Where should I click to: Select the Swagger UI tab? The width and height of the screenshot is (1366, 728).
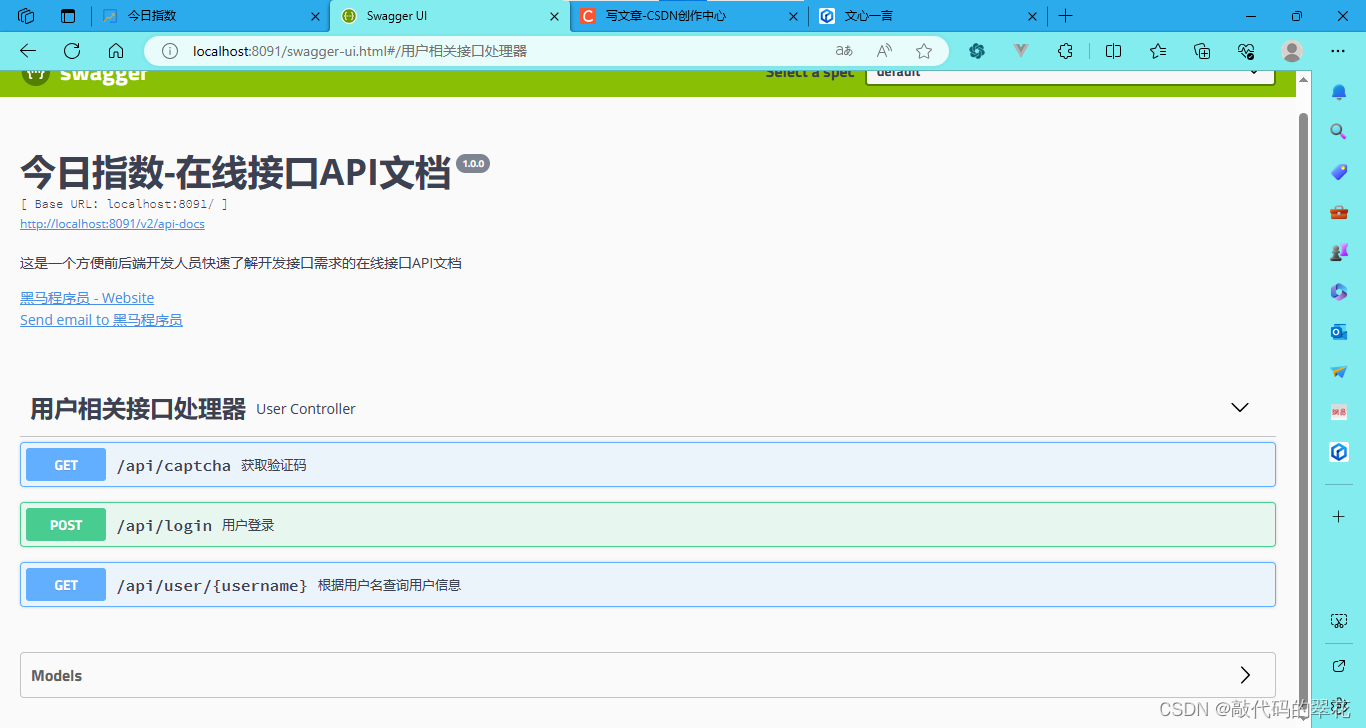(x=450, y=16)
